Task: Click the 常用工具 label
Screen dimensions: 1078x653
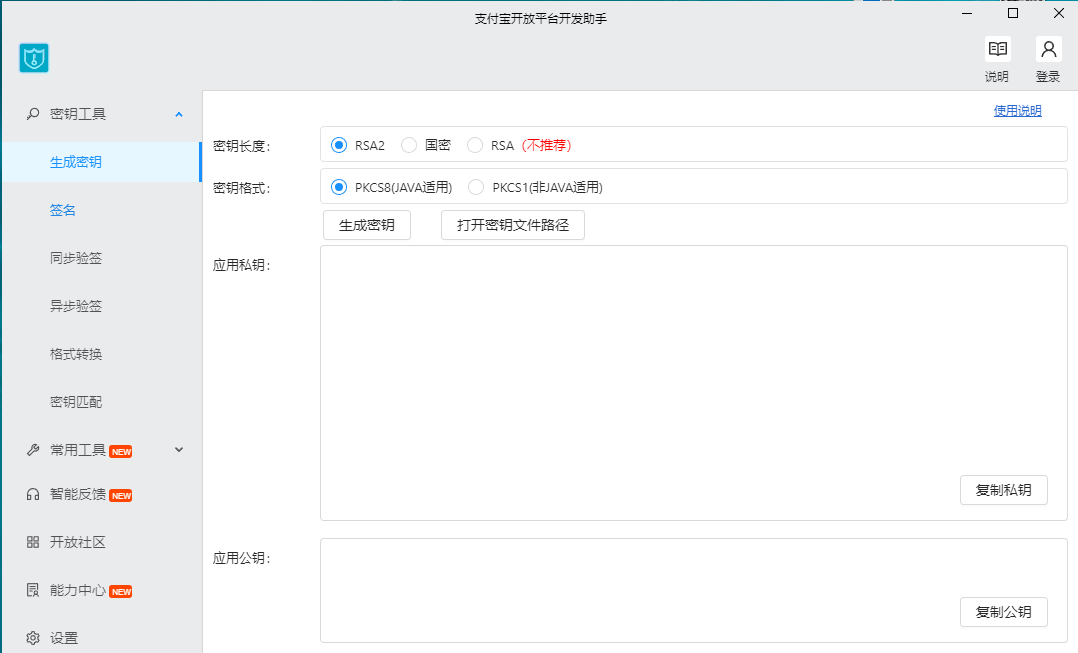Action: click(x=78, y=450)
